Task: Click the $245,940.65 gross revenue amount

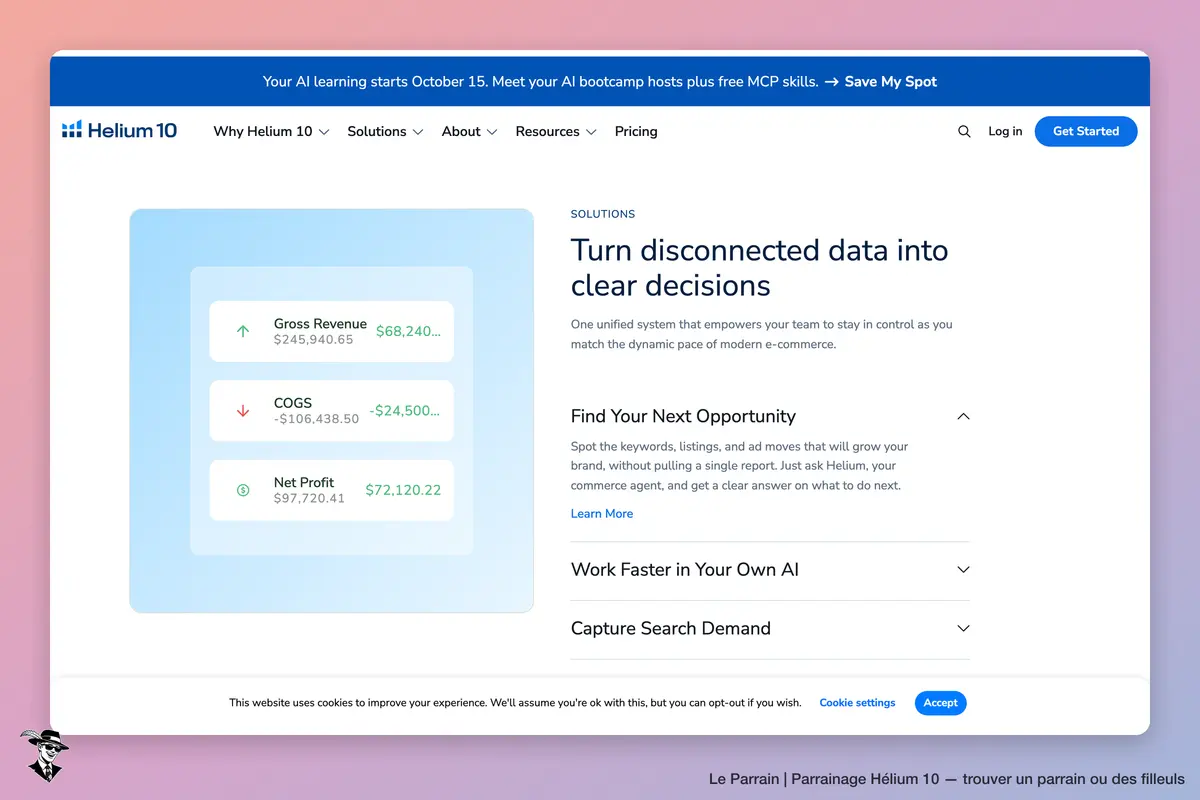Action: coord(313,340)
